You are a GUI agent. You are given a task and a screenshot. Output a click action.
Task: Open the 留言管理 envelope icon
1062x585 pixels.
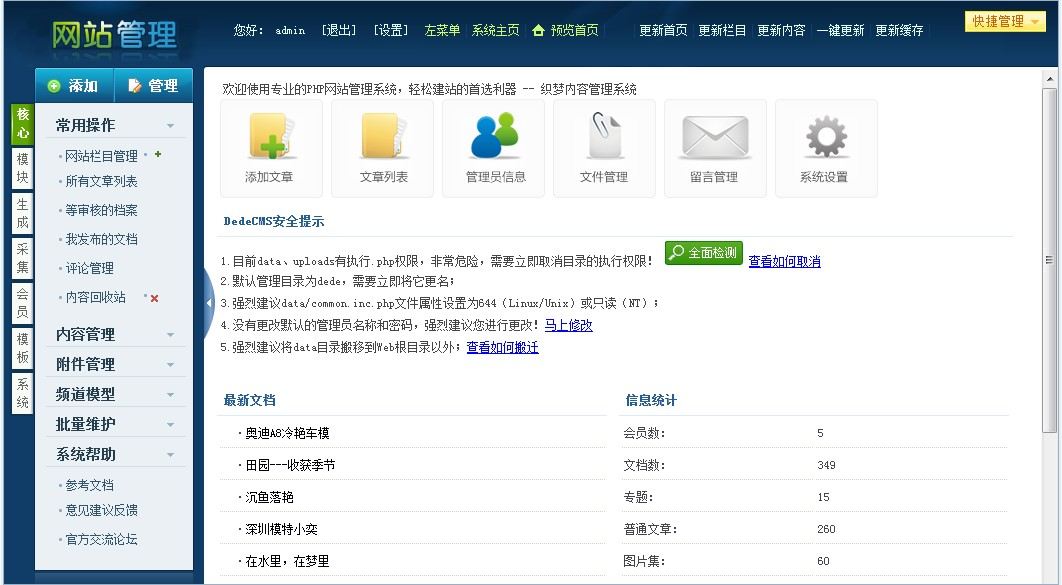(714, 140)
